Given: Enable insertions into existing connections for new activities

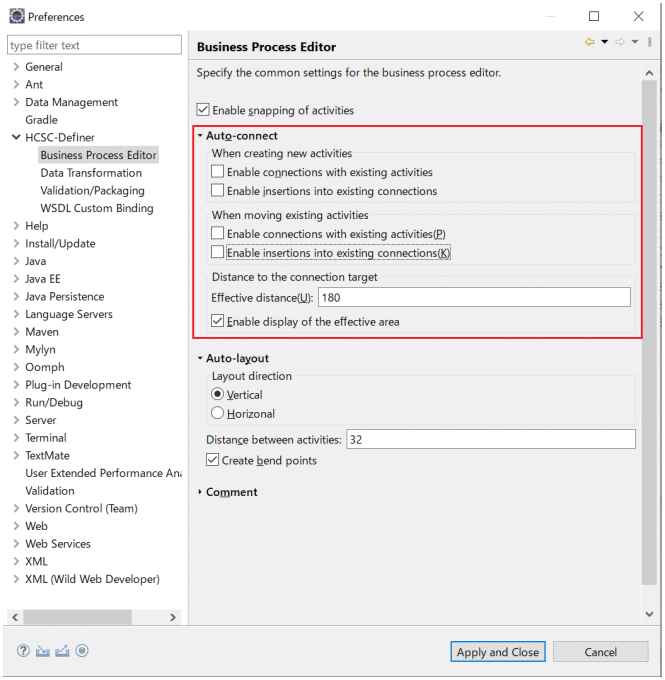Looking at the screenshot, I should [x=217, y=190].
